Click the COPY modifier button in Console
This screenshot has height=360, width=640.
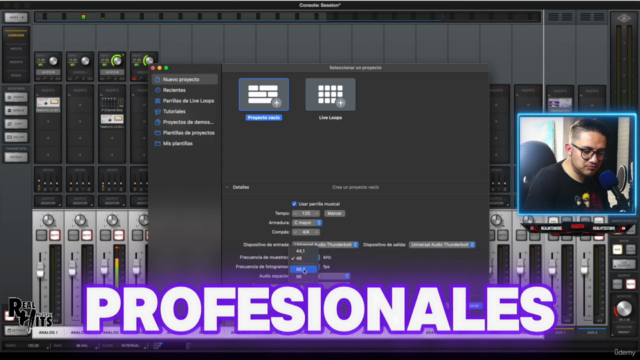click(x=16, y=123)
